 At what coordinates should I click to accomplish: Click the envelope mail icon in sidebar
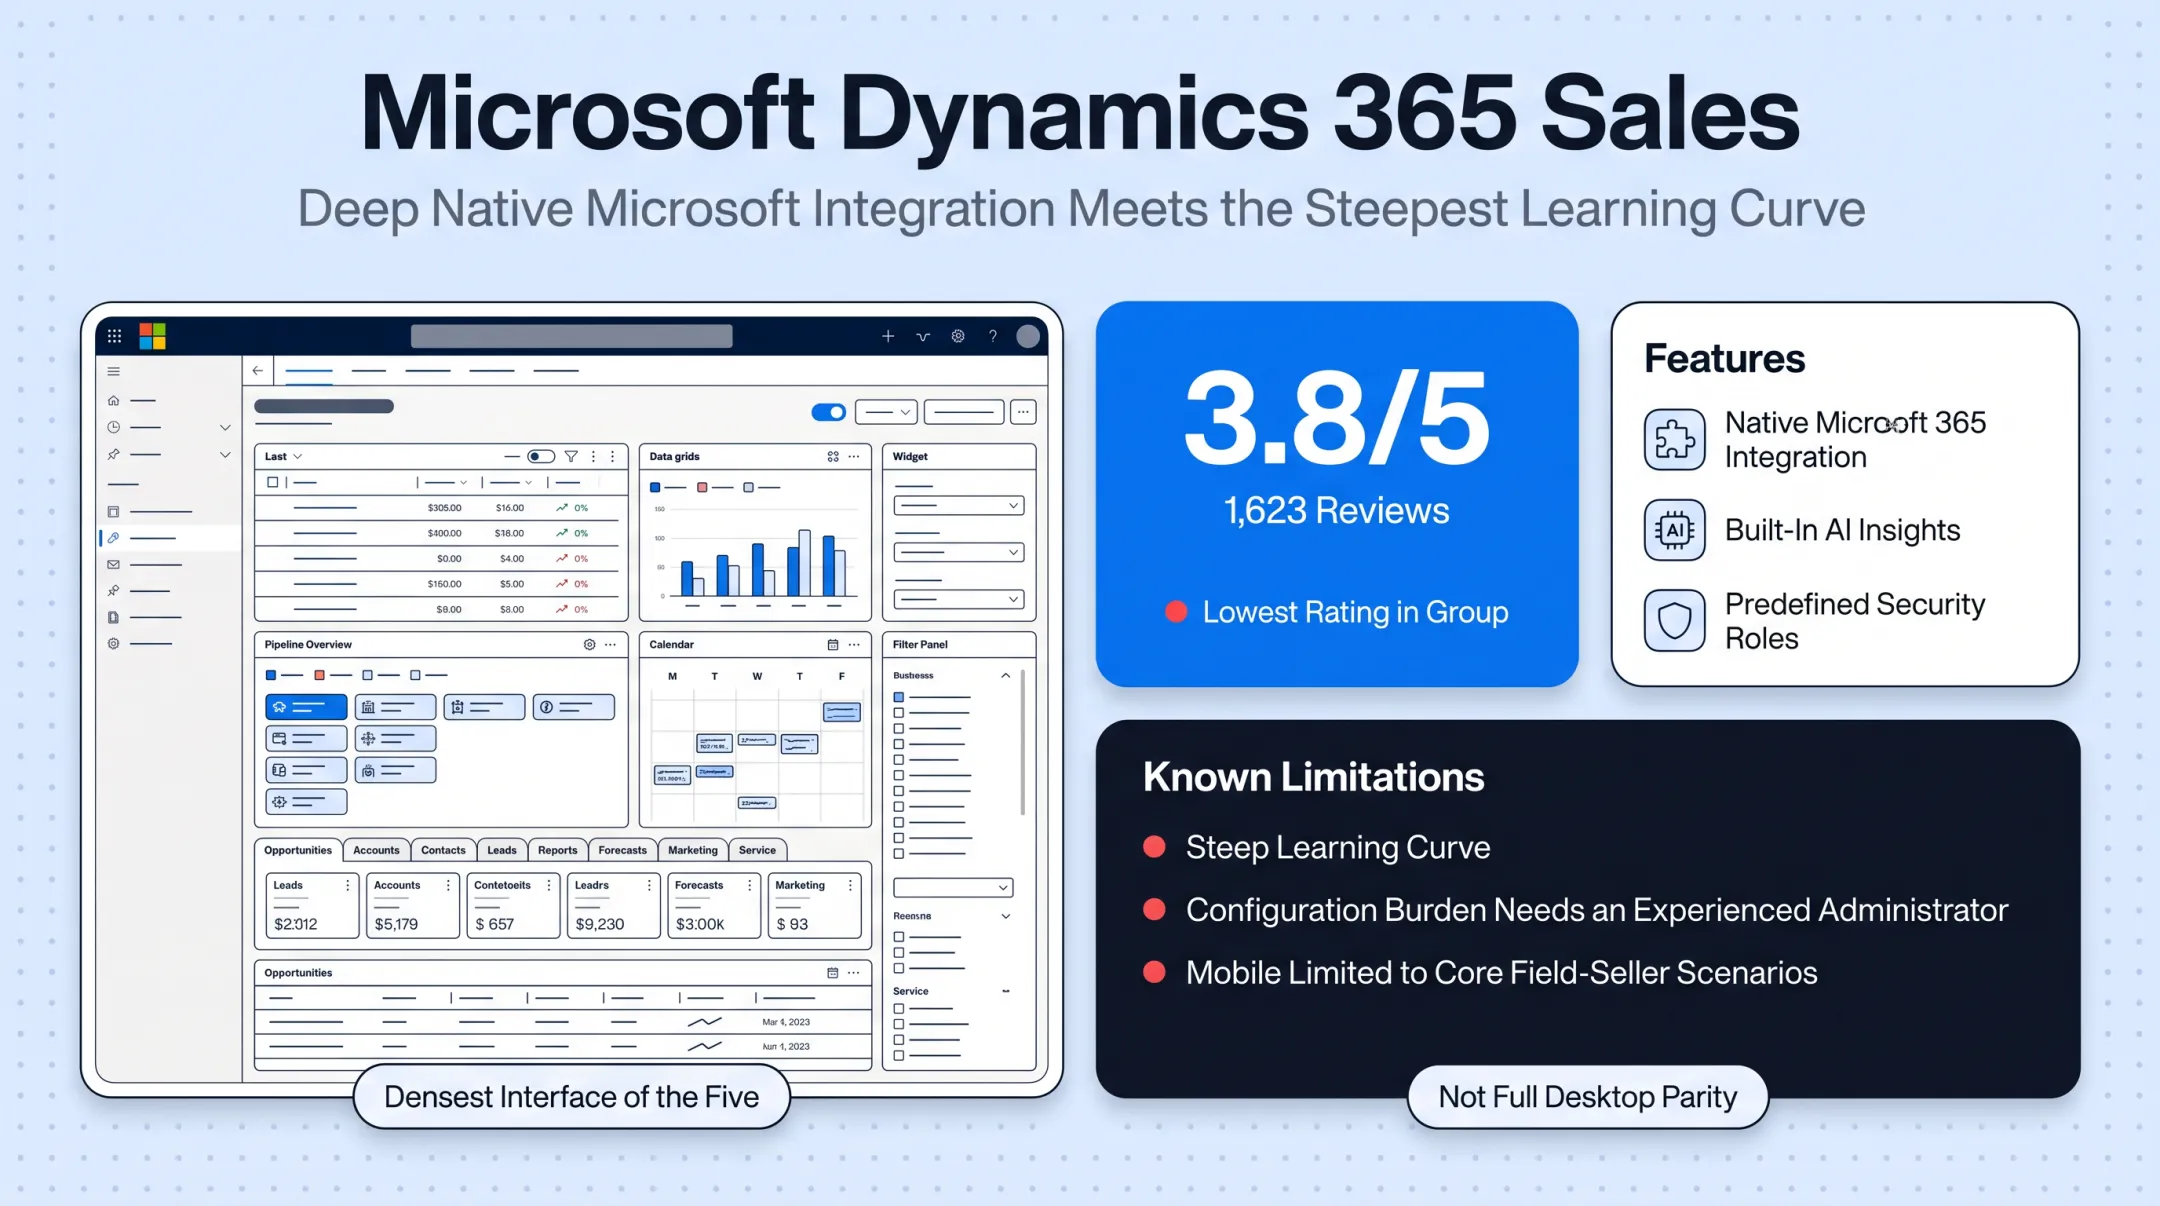point(114,565)
